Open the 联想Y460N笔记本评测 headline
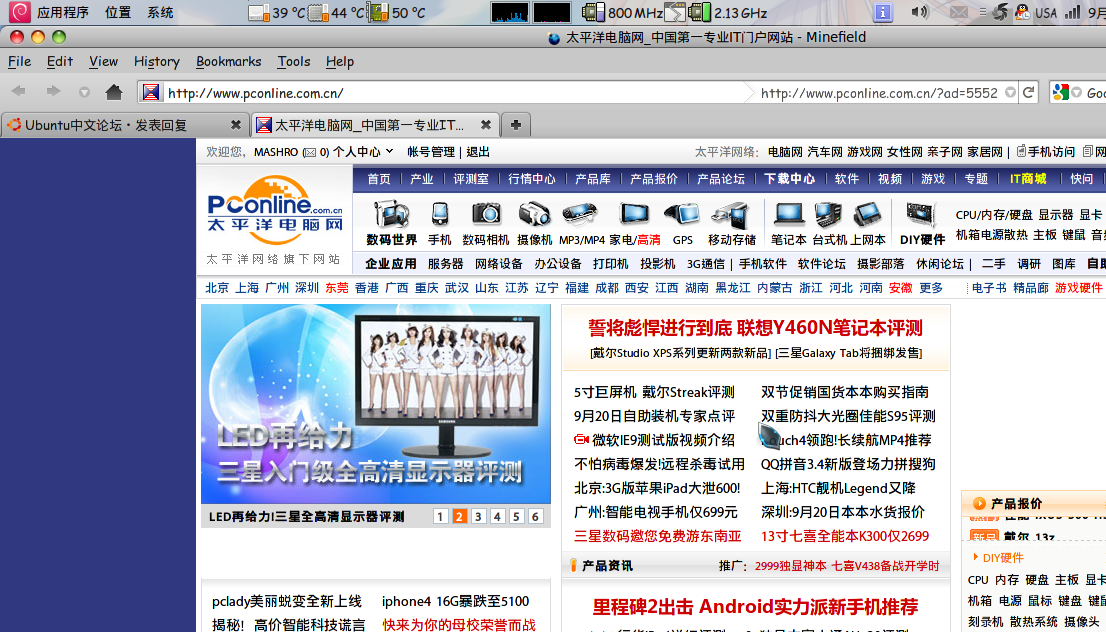The image size is (1106, 632). 830,327
